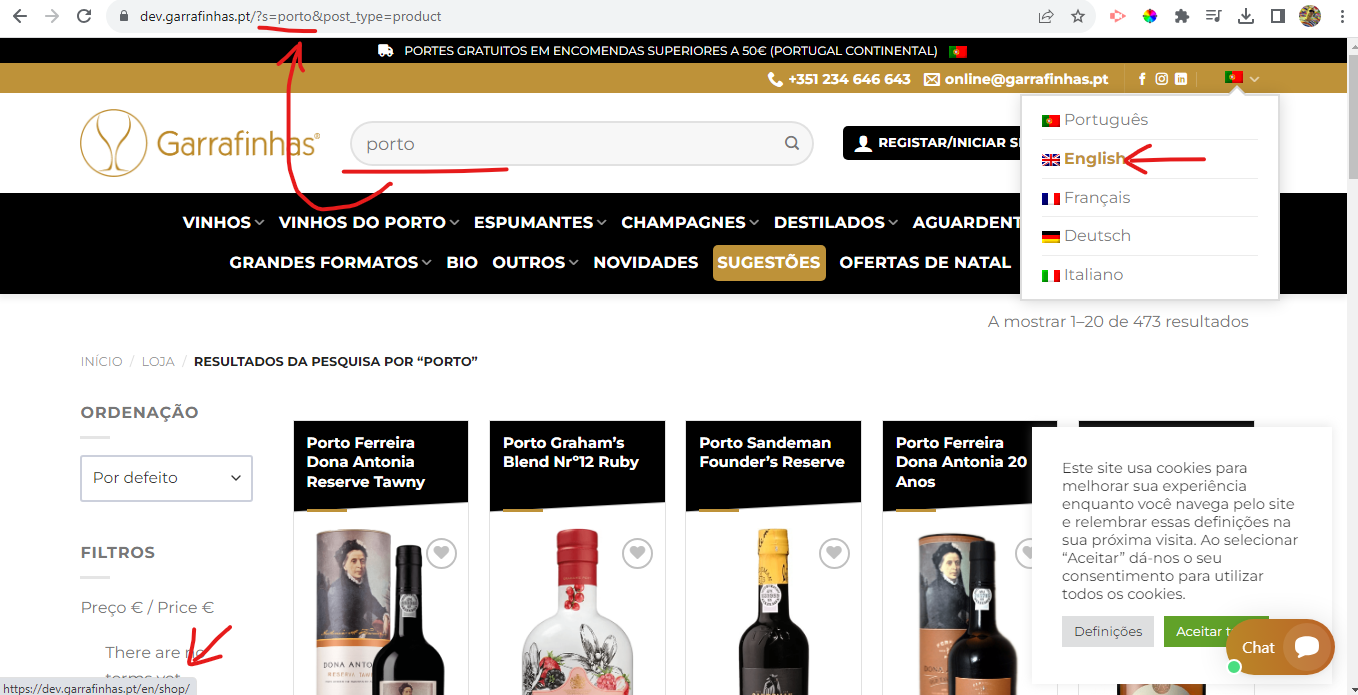Image resolution: width=1358 pixels, height=695 pixels.
Task: View site information via the lock icon
Action: 124,16
